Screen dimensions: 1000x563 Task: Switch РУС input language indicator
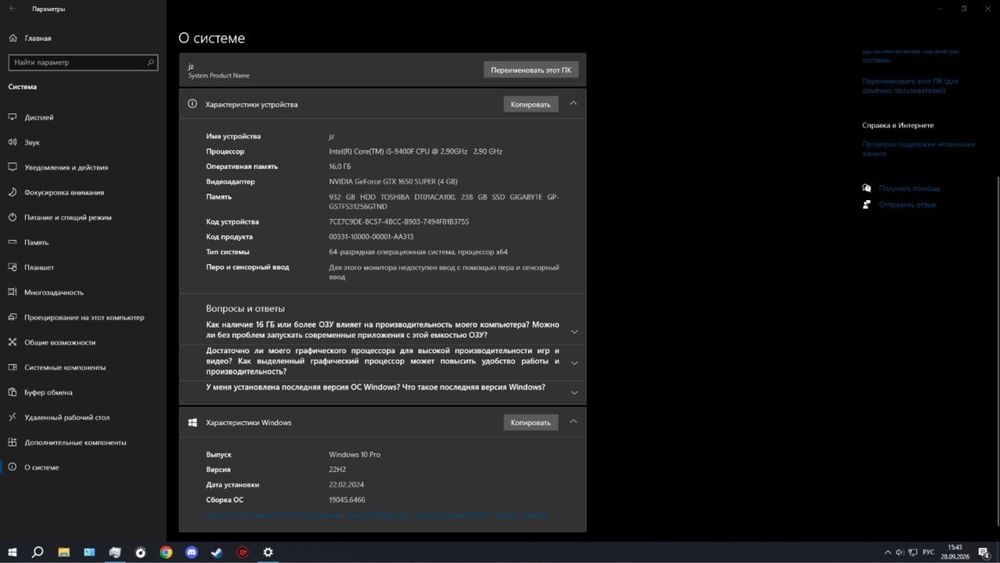[x=928, y=552]
